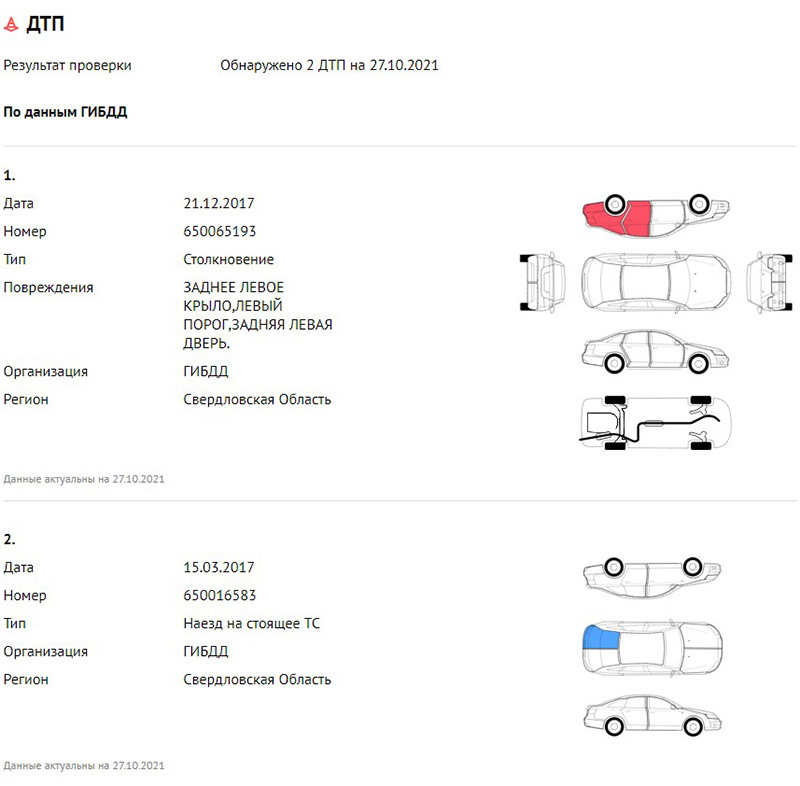The width and height of the screenshot is (800, 786).
Task: Click the red-highlighted car side diagram
Action: click(655, 213)
